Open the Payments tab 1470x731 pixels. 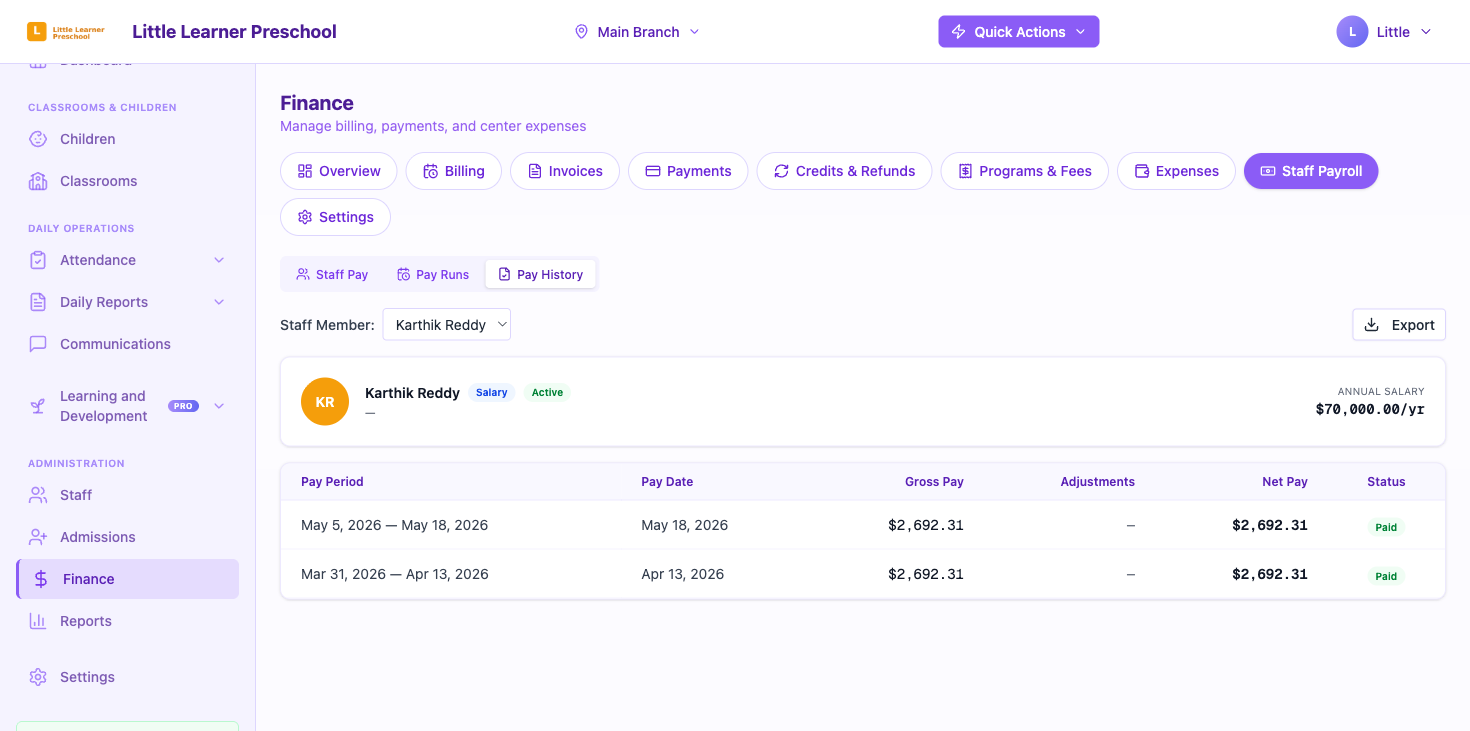688,171
